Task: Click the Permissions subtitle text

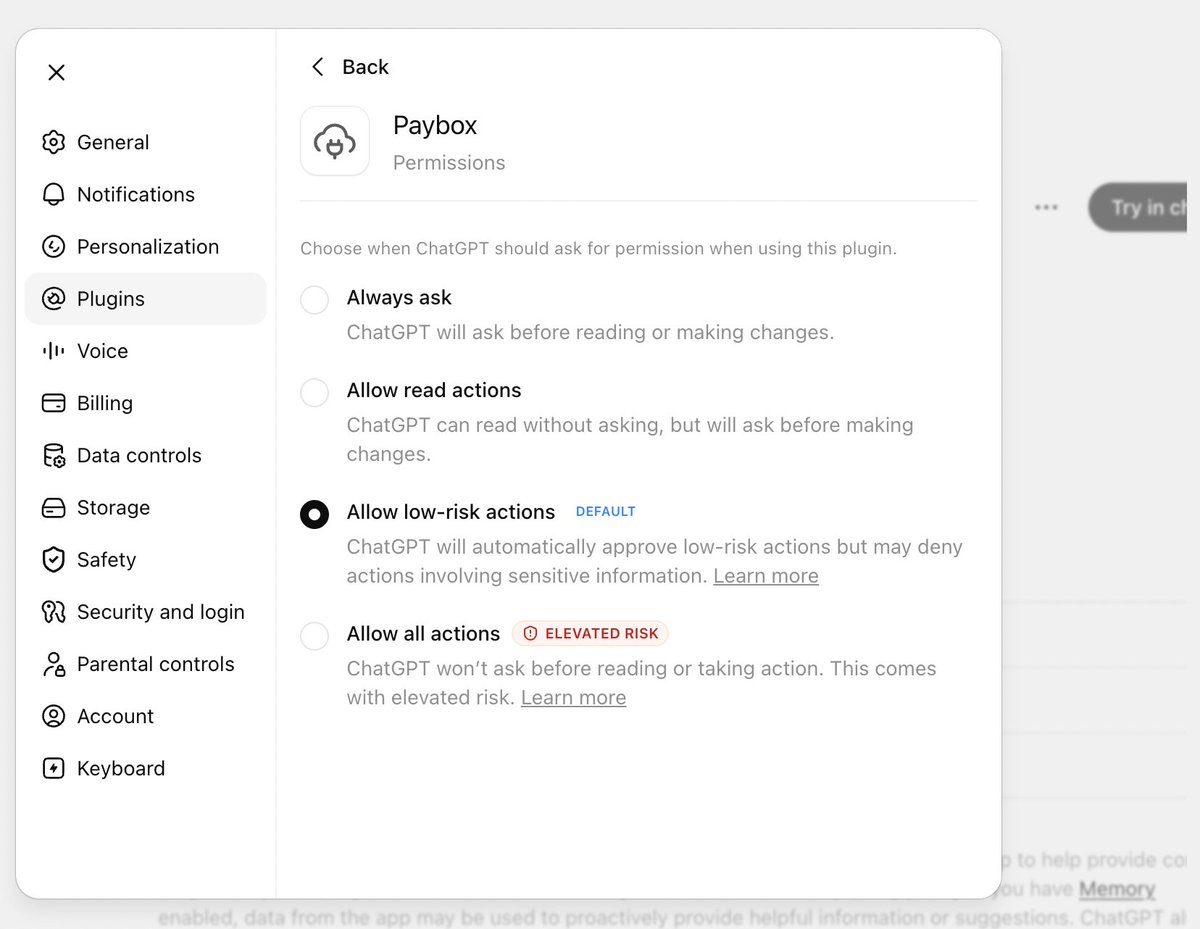Action: pos(449,163)
